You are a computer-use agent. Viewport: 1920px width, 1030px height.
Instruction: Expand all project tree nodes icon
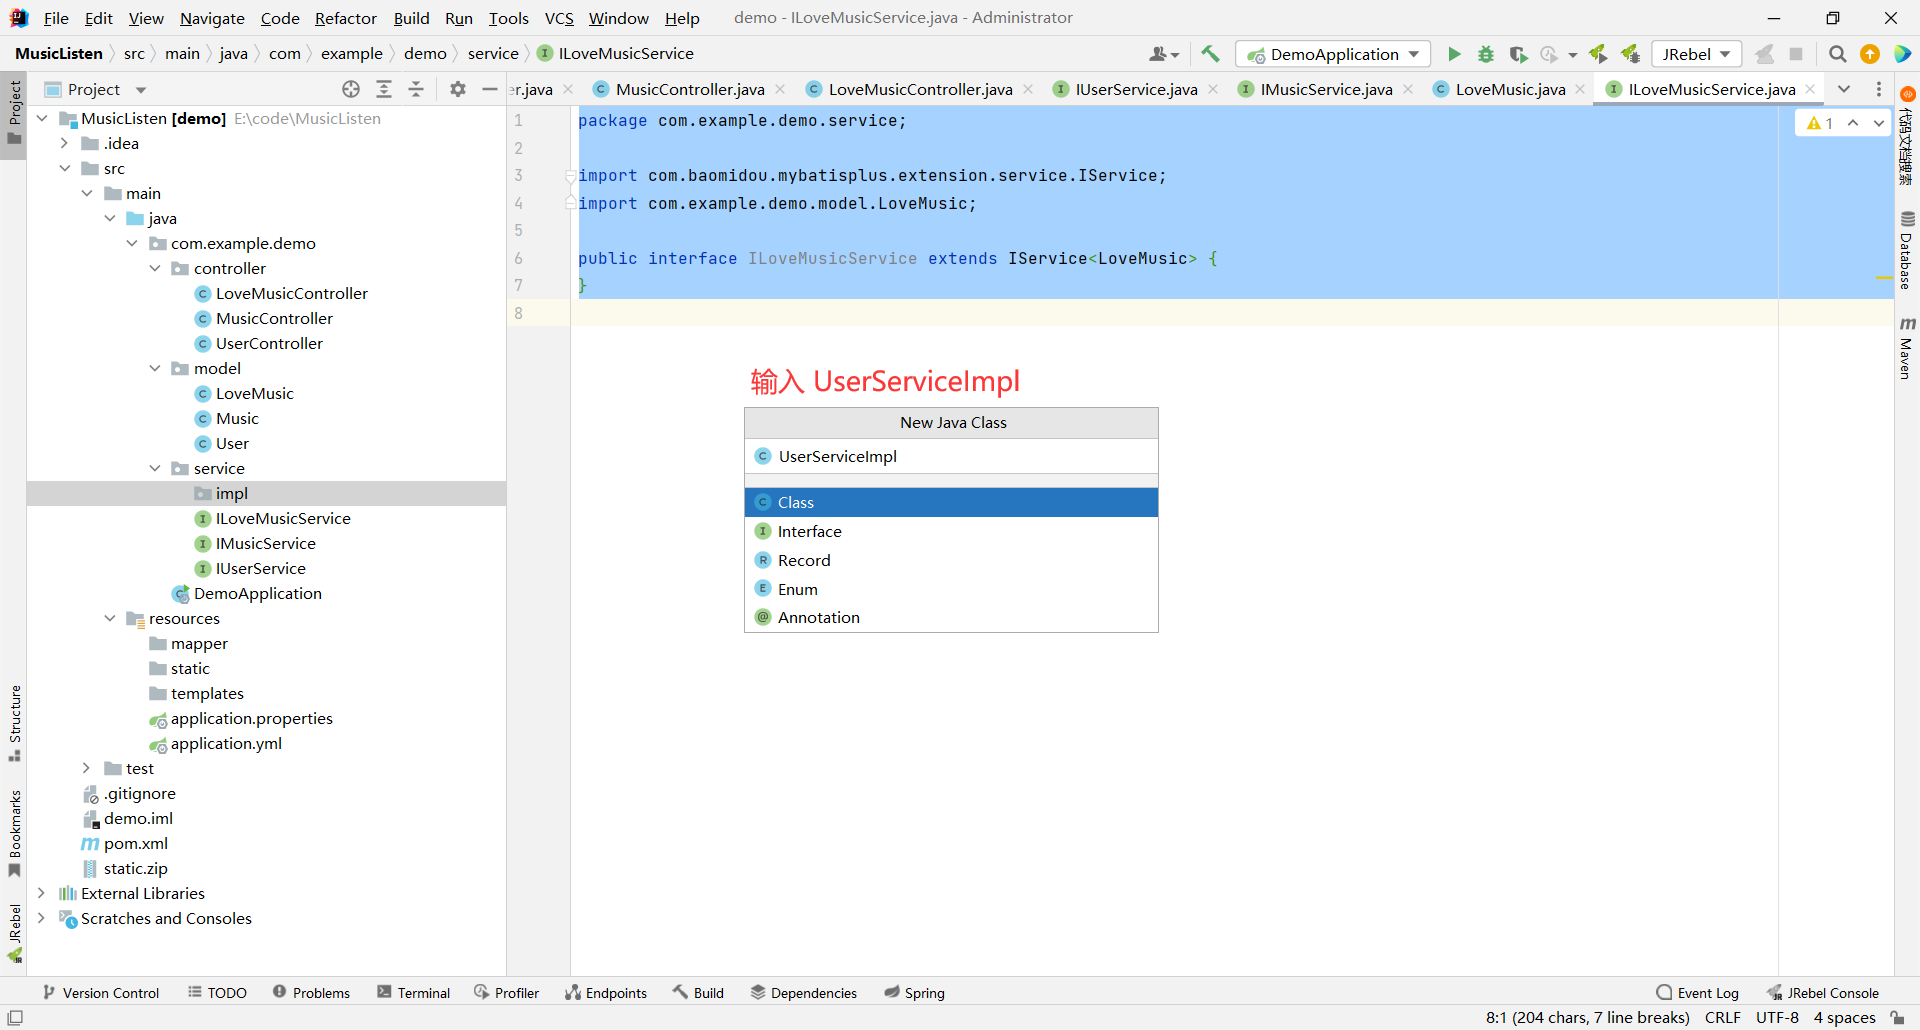[384, 89]
